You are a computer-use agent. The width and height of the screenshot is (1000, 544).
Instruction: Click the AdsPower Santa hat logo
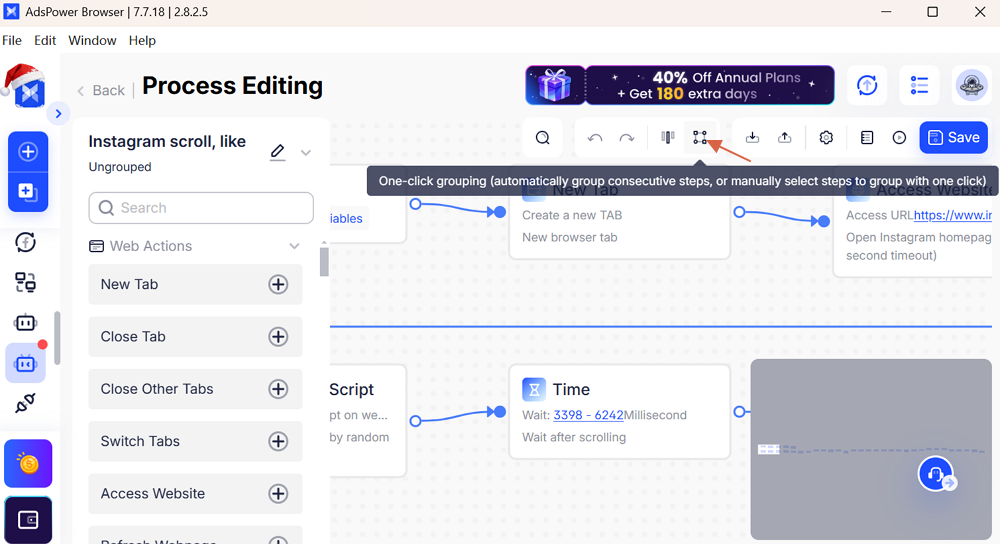point(26,87)
